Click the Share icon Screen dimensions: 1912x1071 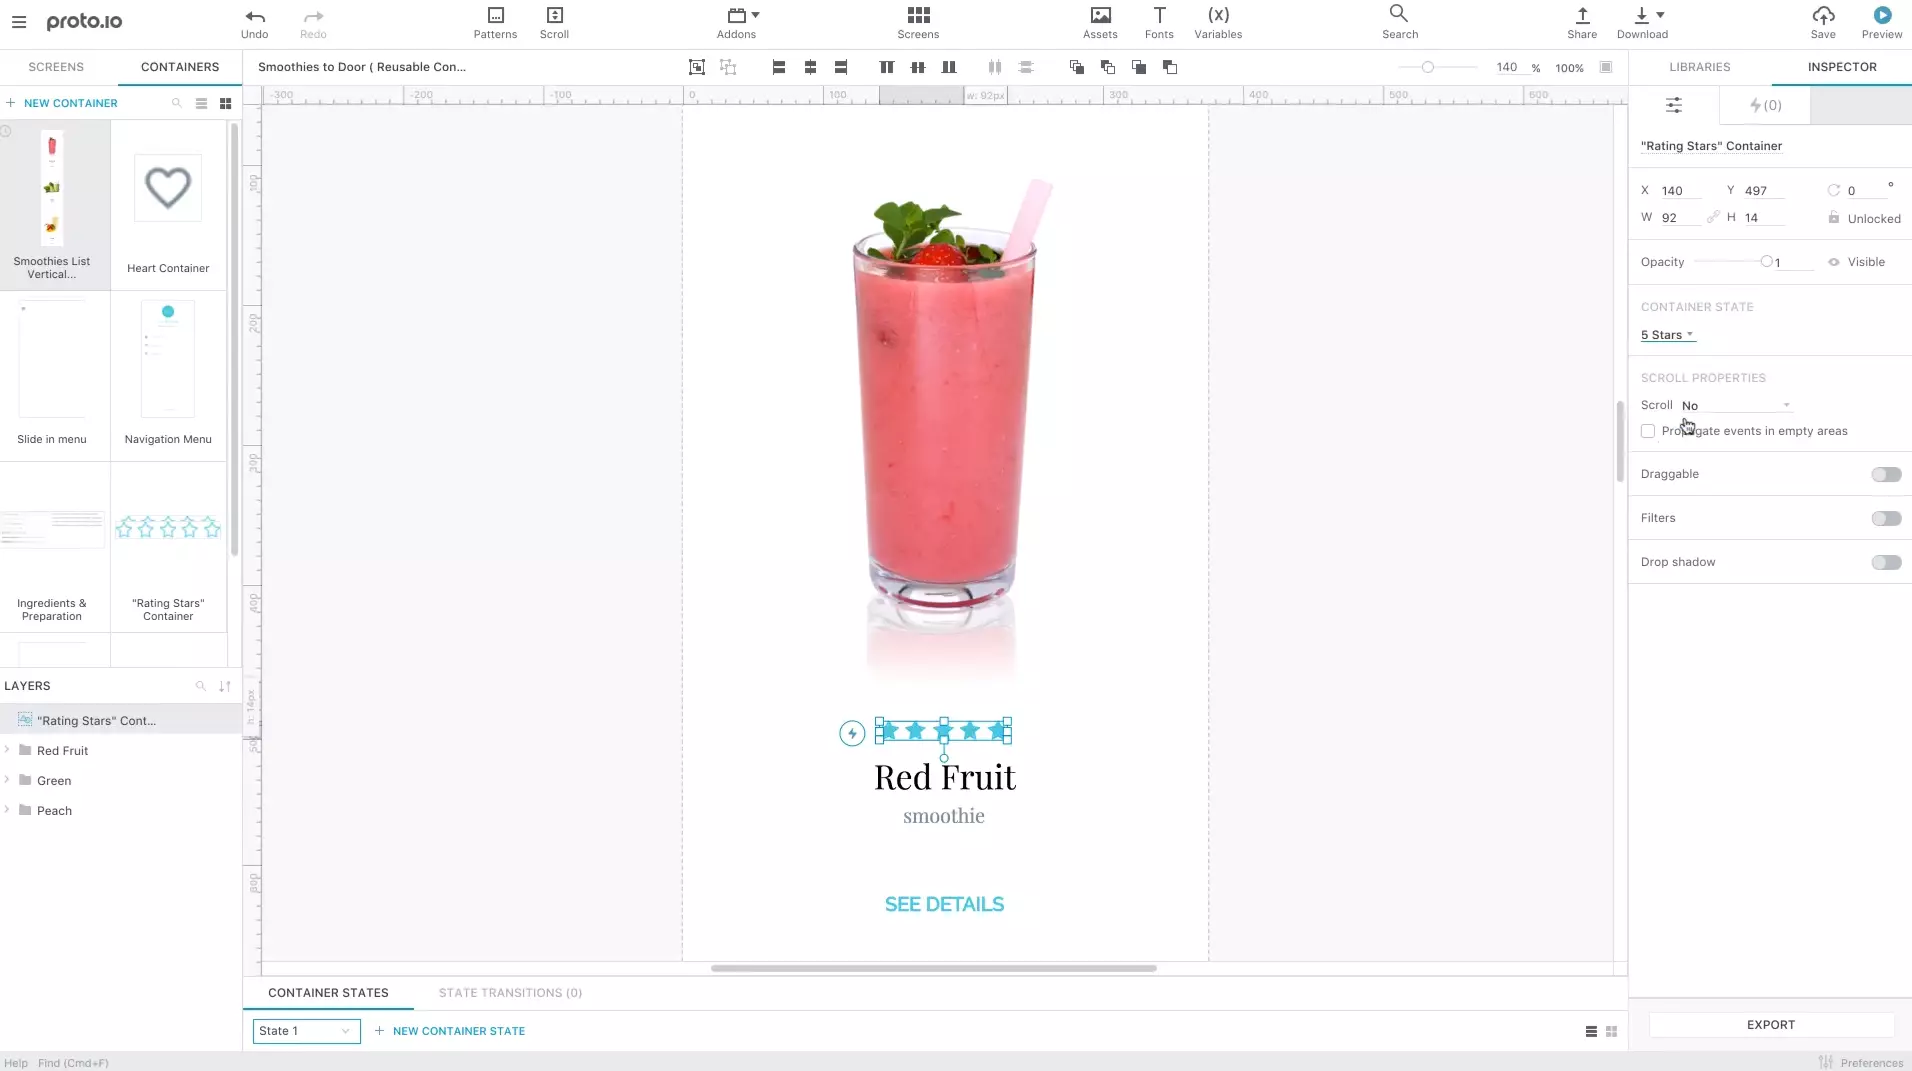pyautogui.click(x=1582, y=16)
